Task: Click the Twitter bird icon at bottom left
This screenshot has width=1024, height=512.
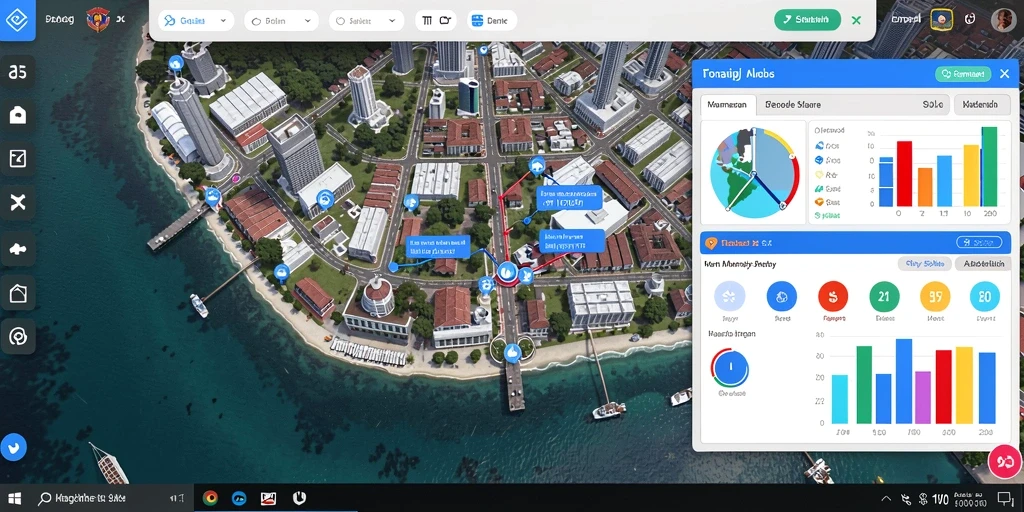Action: (14, 447)
